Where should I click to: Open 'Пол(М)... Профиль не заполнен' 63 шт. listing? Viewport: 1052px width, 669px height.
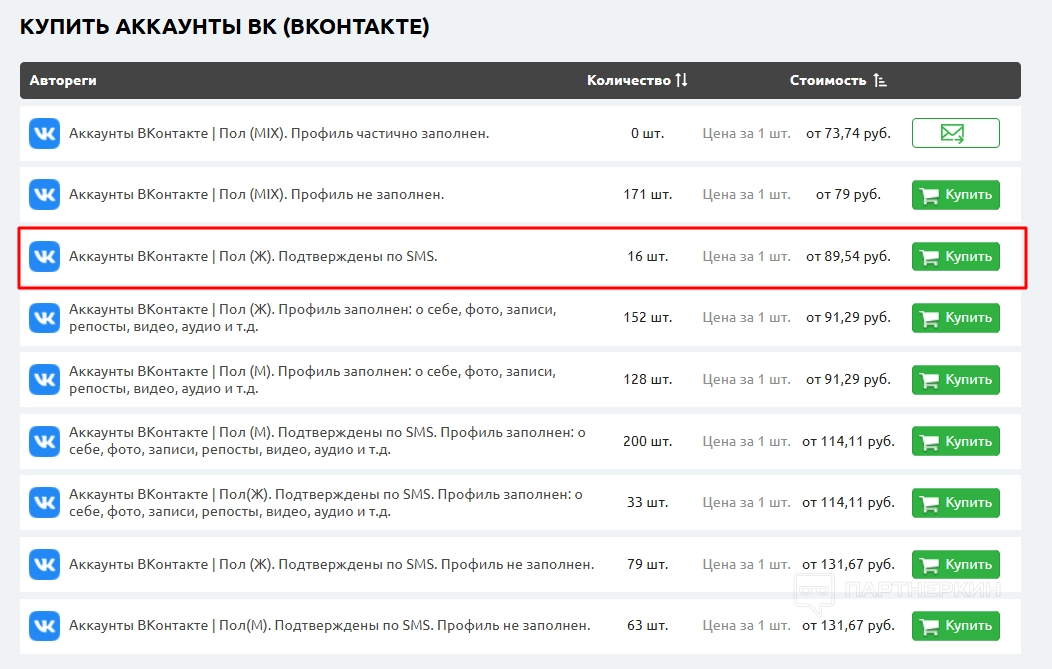point(329,625)
